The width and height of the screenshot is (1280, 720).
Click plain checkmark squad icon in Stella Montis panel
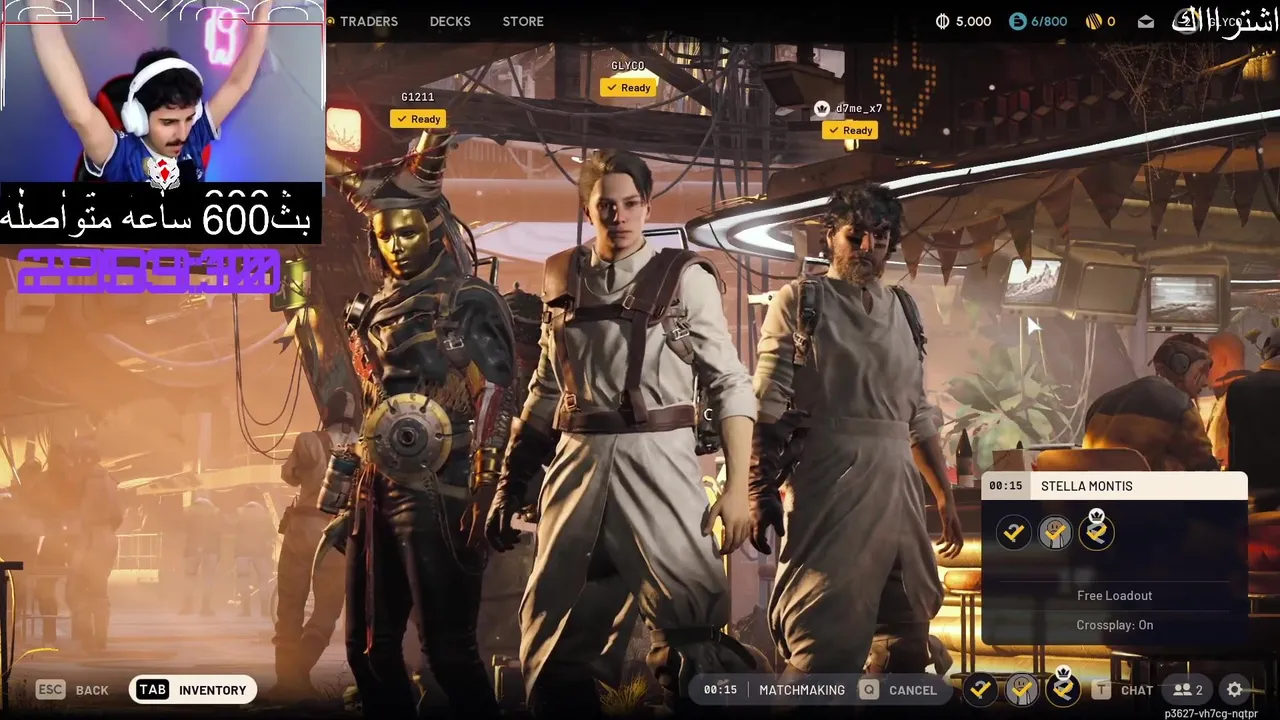(x=1014, y=533)
